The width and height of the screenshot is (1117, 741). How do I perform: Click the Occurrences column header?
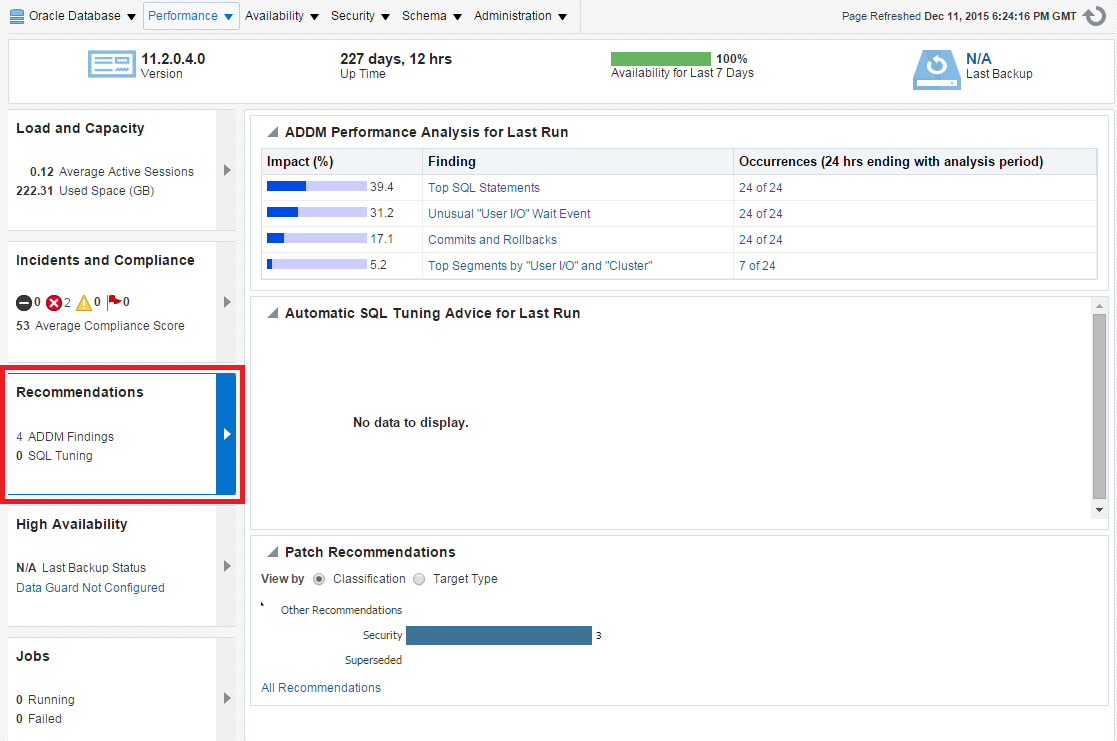click(915, 162)
